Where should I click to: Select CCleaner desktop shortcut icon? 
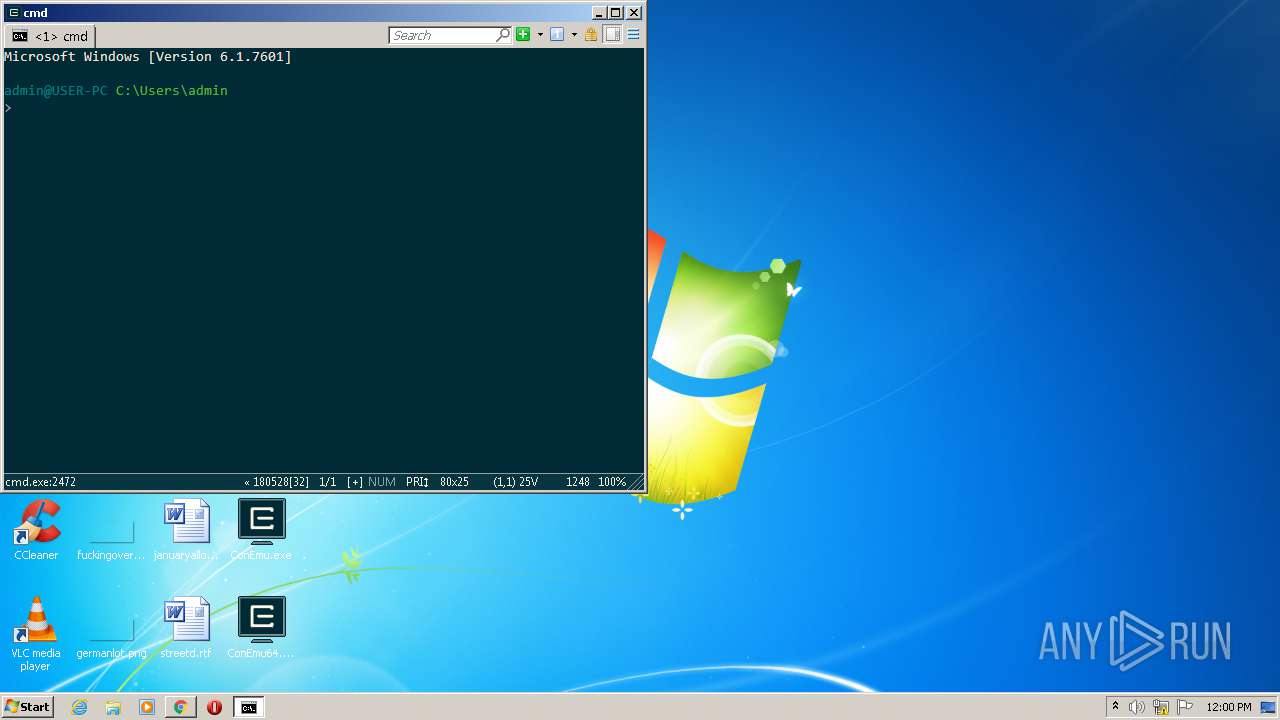[36, 531]
